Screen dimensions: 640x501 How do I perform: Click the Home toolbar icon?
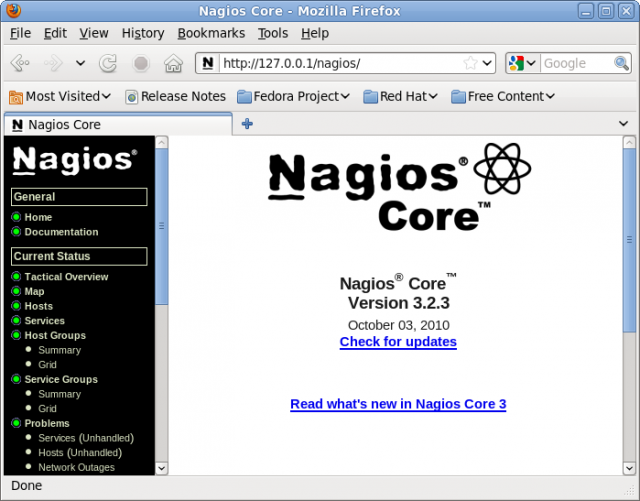click(x=173, y=63)
